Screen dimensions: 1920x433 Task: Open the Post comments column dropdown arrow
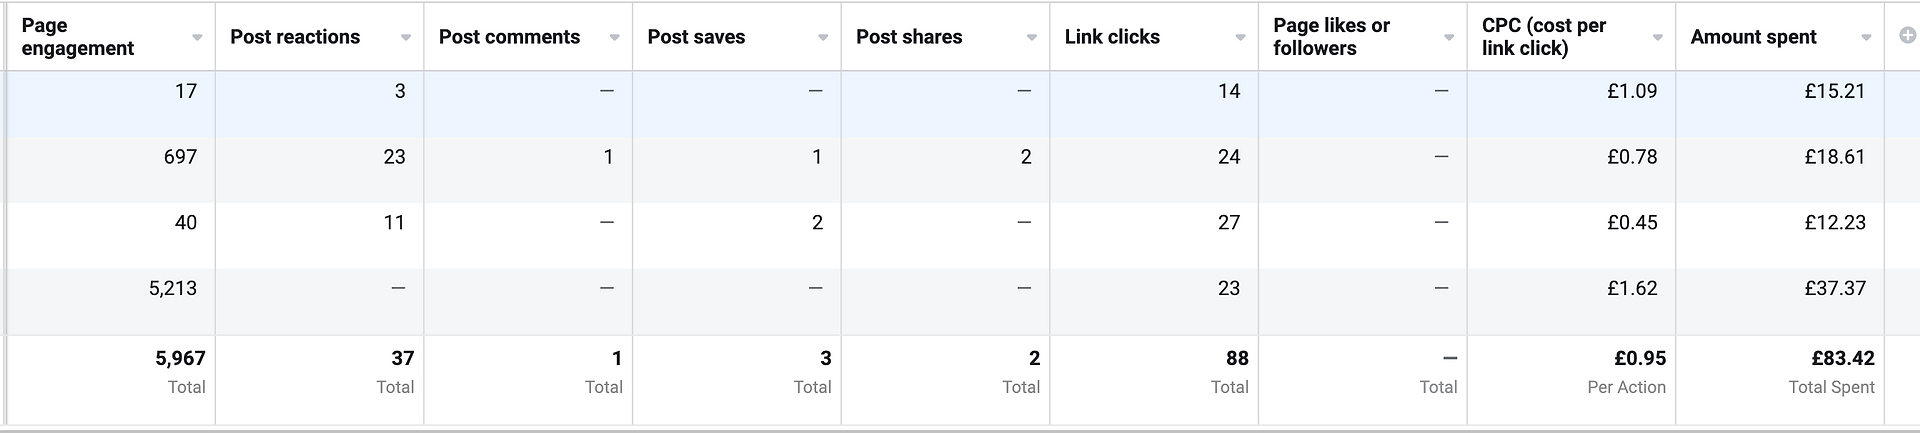tap(614, 38)
